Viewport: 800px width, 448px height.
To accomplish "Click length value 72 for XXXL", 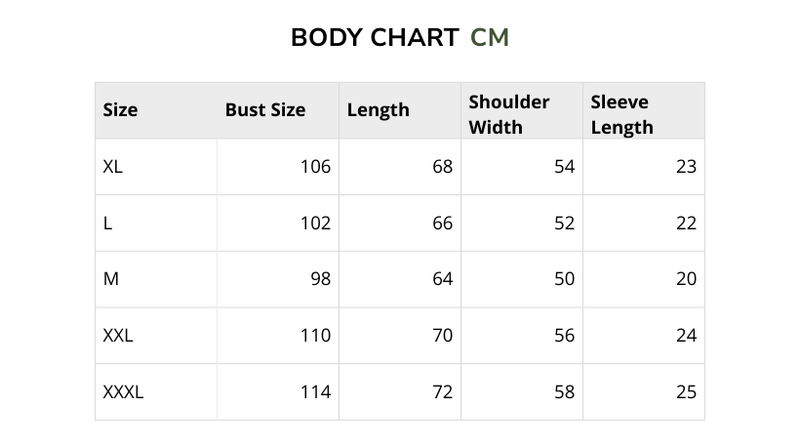I will (442, 392).
